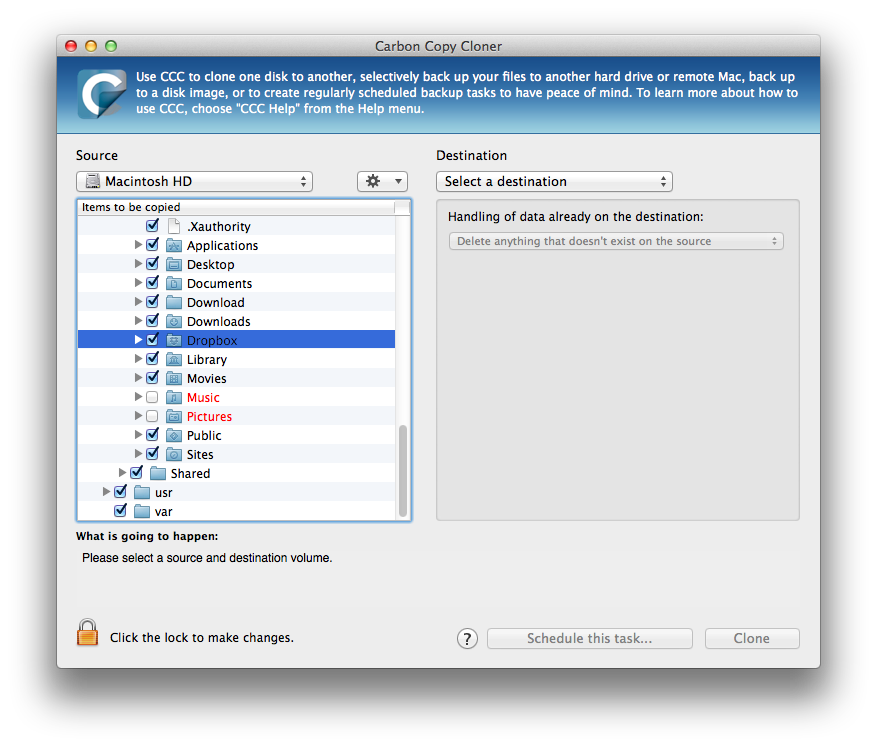Expand the Shared folder triangle
877x747 pixels.
122,472
